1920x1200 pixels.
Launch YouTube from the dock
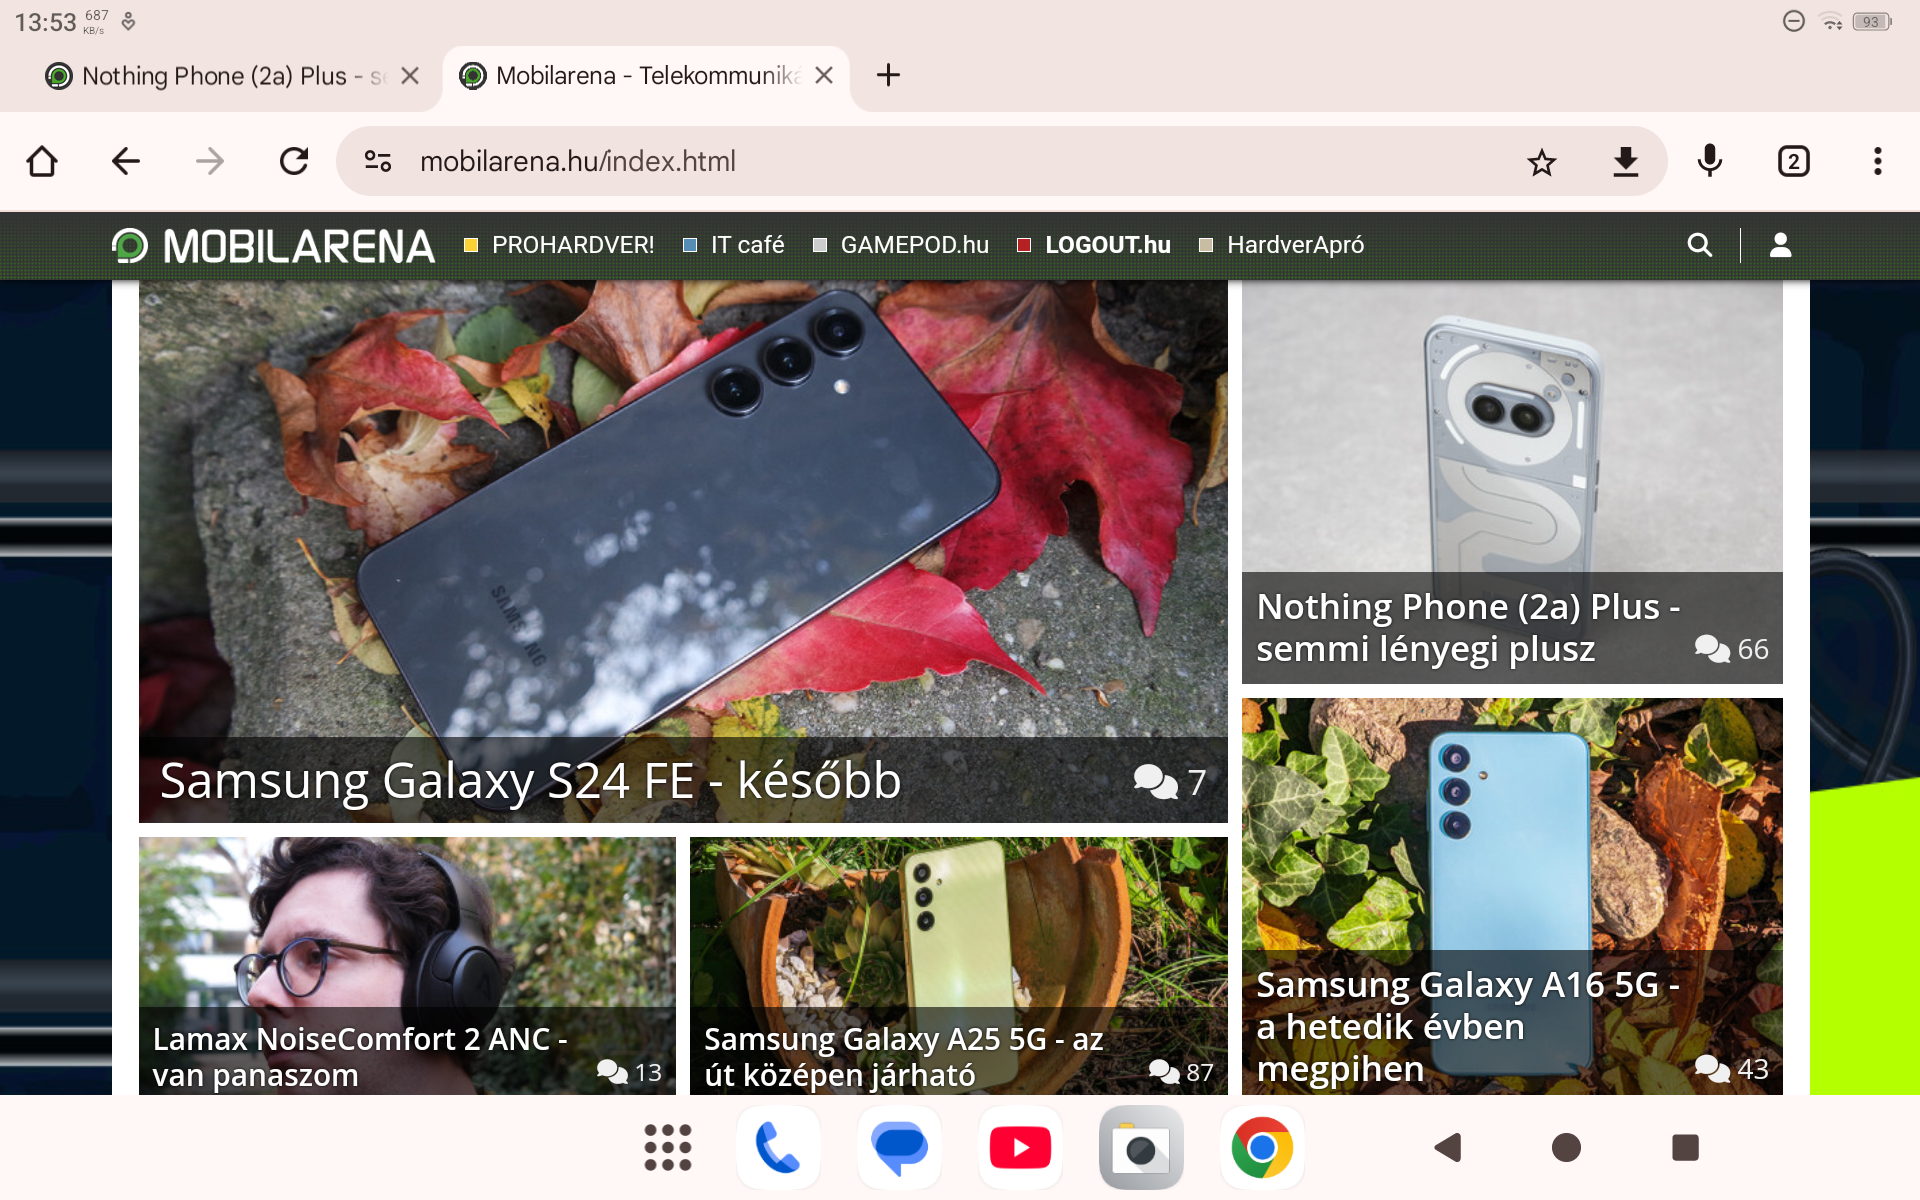point(1020,1147)
